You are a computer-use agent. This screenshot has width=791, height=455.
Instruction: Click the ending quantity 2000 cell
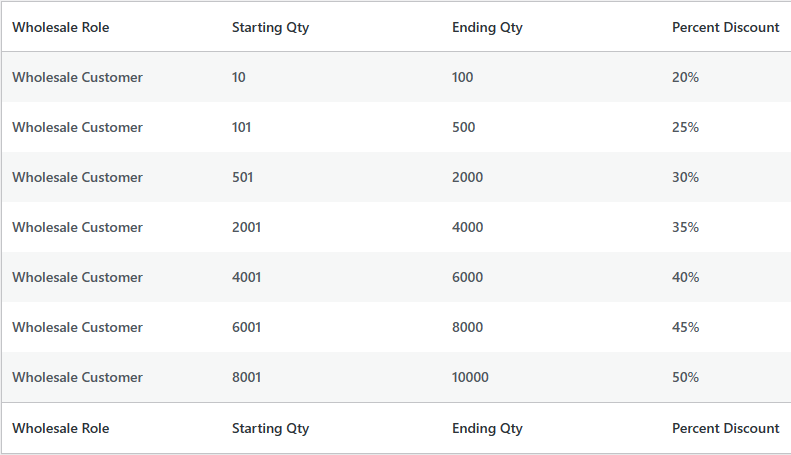(x=467, y=177)
